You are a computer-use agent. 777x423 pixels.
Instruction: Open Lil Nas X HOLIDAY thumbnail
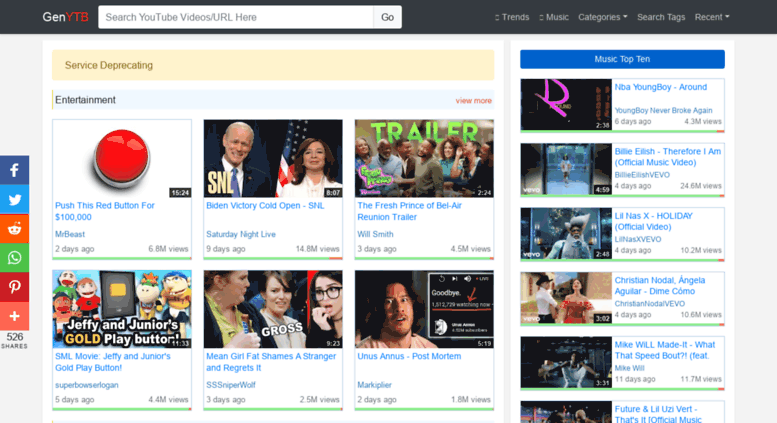pyautogui.click(x=566, y=233)
